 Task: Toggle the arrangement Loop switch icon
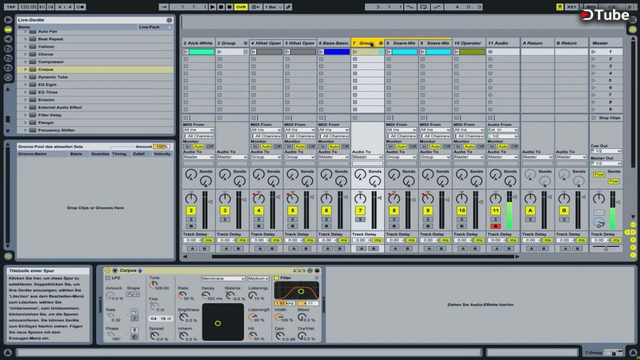tap(424, 7)
